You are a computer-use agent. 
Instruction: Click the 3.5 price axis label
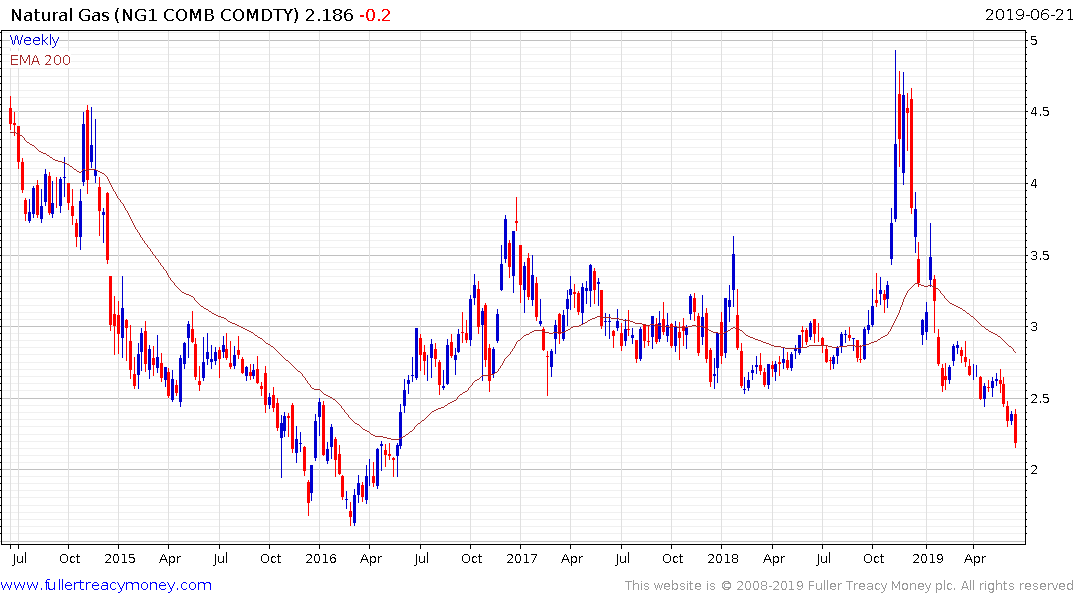pyautogui.click(x=1042, y=256)
